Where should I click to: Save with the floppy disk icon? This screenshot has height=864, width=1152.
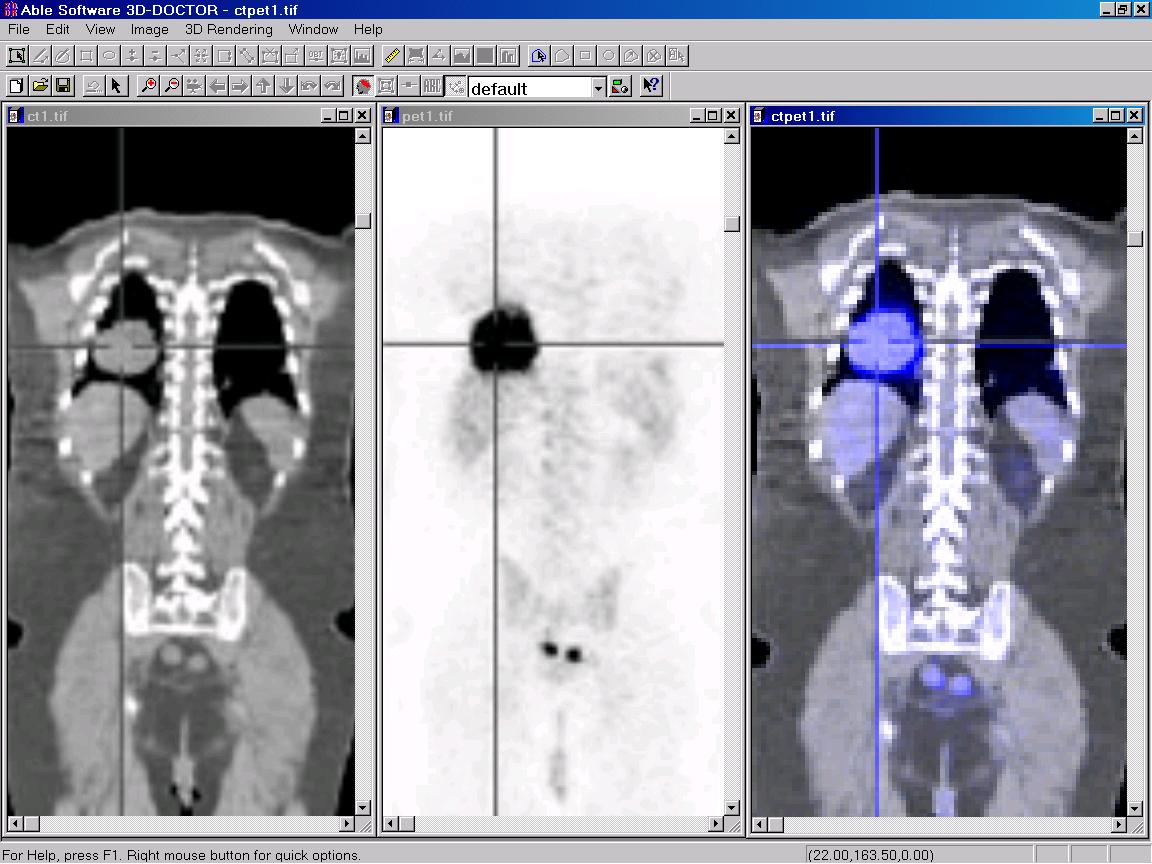click(63, 86)
